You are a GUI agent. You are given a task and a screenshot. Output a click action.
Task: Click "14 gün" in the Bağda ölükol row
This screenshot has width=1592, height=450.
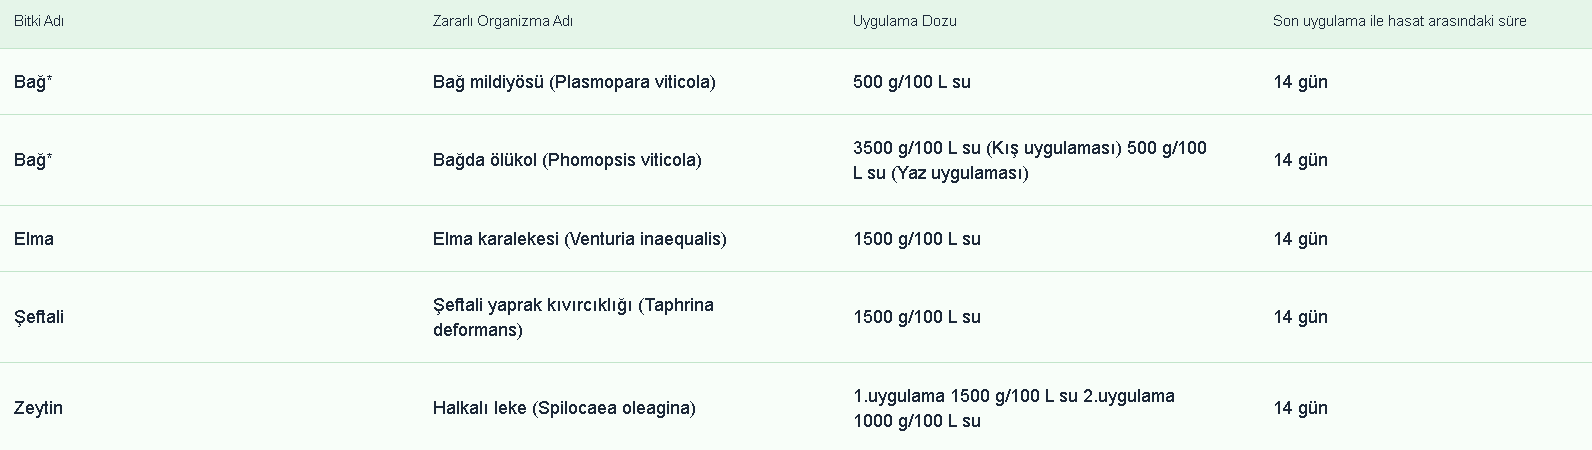tap(1300, 160)
